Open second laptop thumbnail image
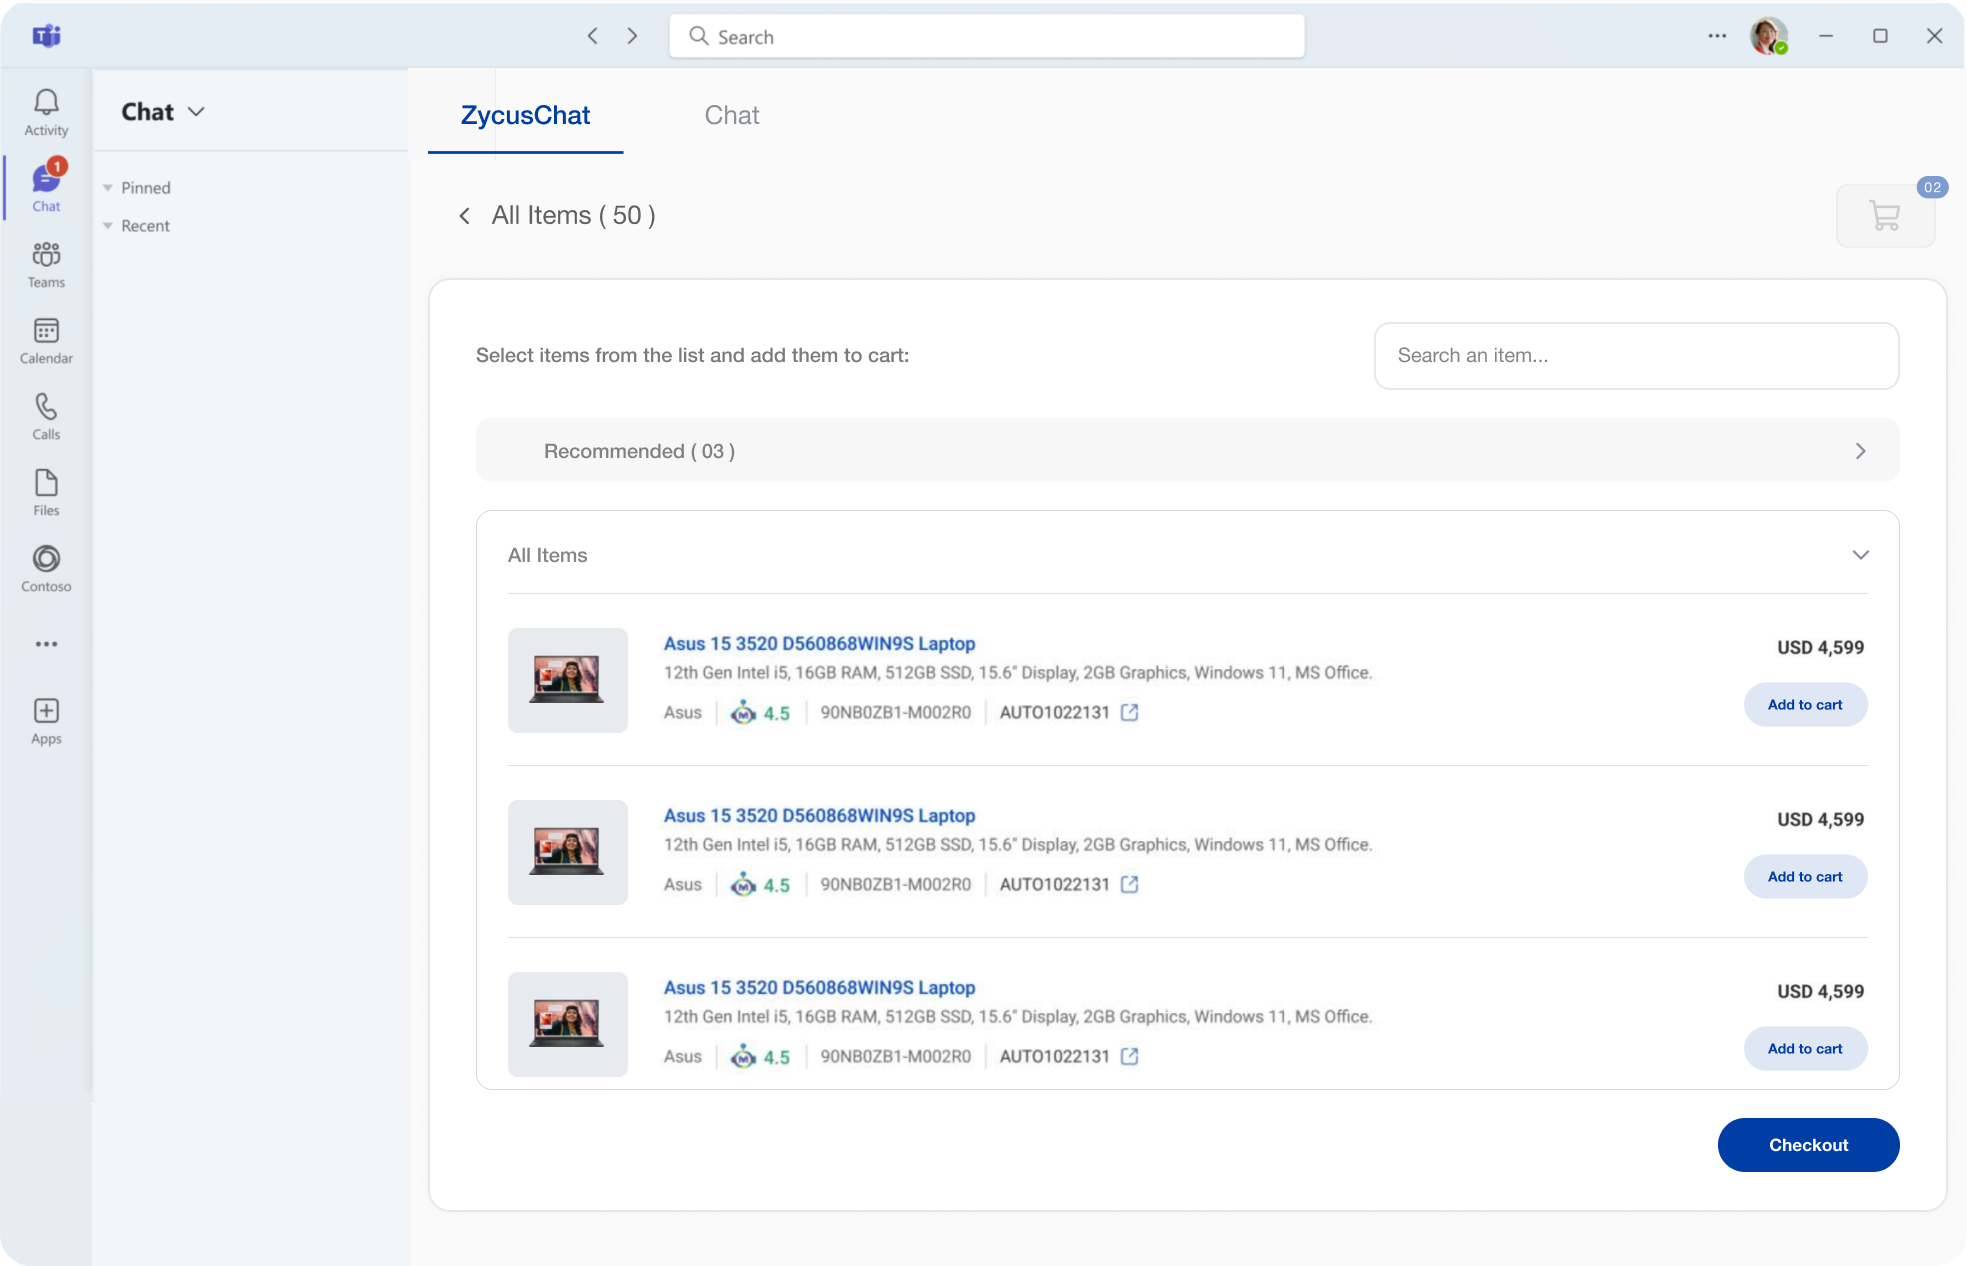Viewport: 1967px width, 1266px height. coord(568,852)
